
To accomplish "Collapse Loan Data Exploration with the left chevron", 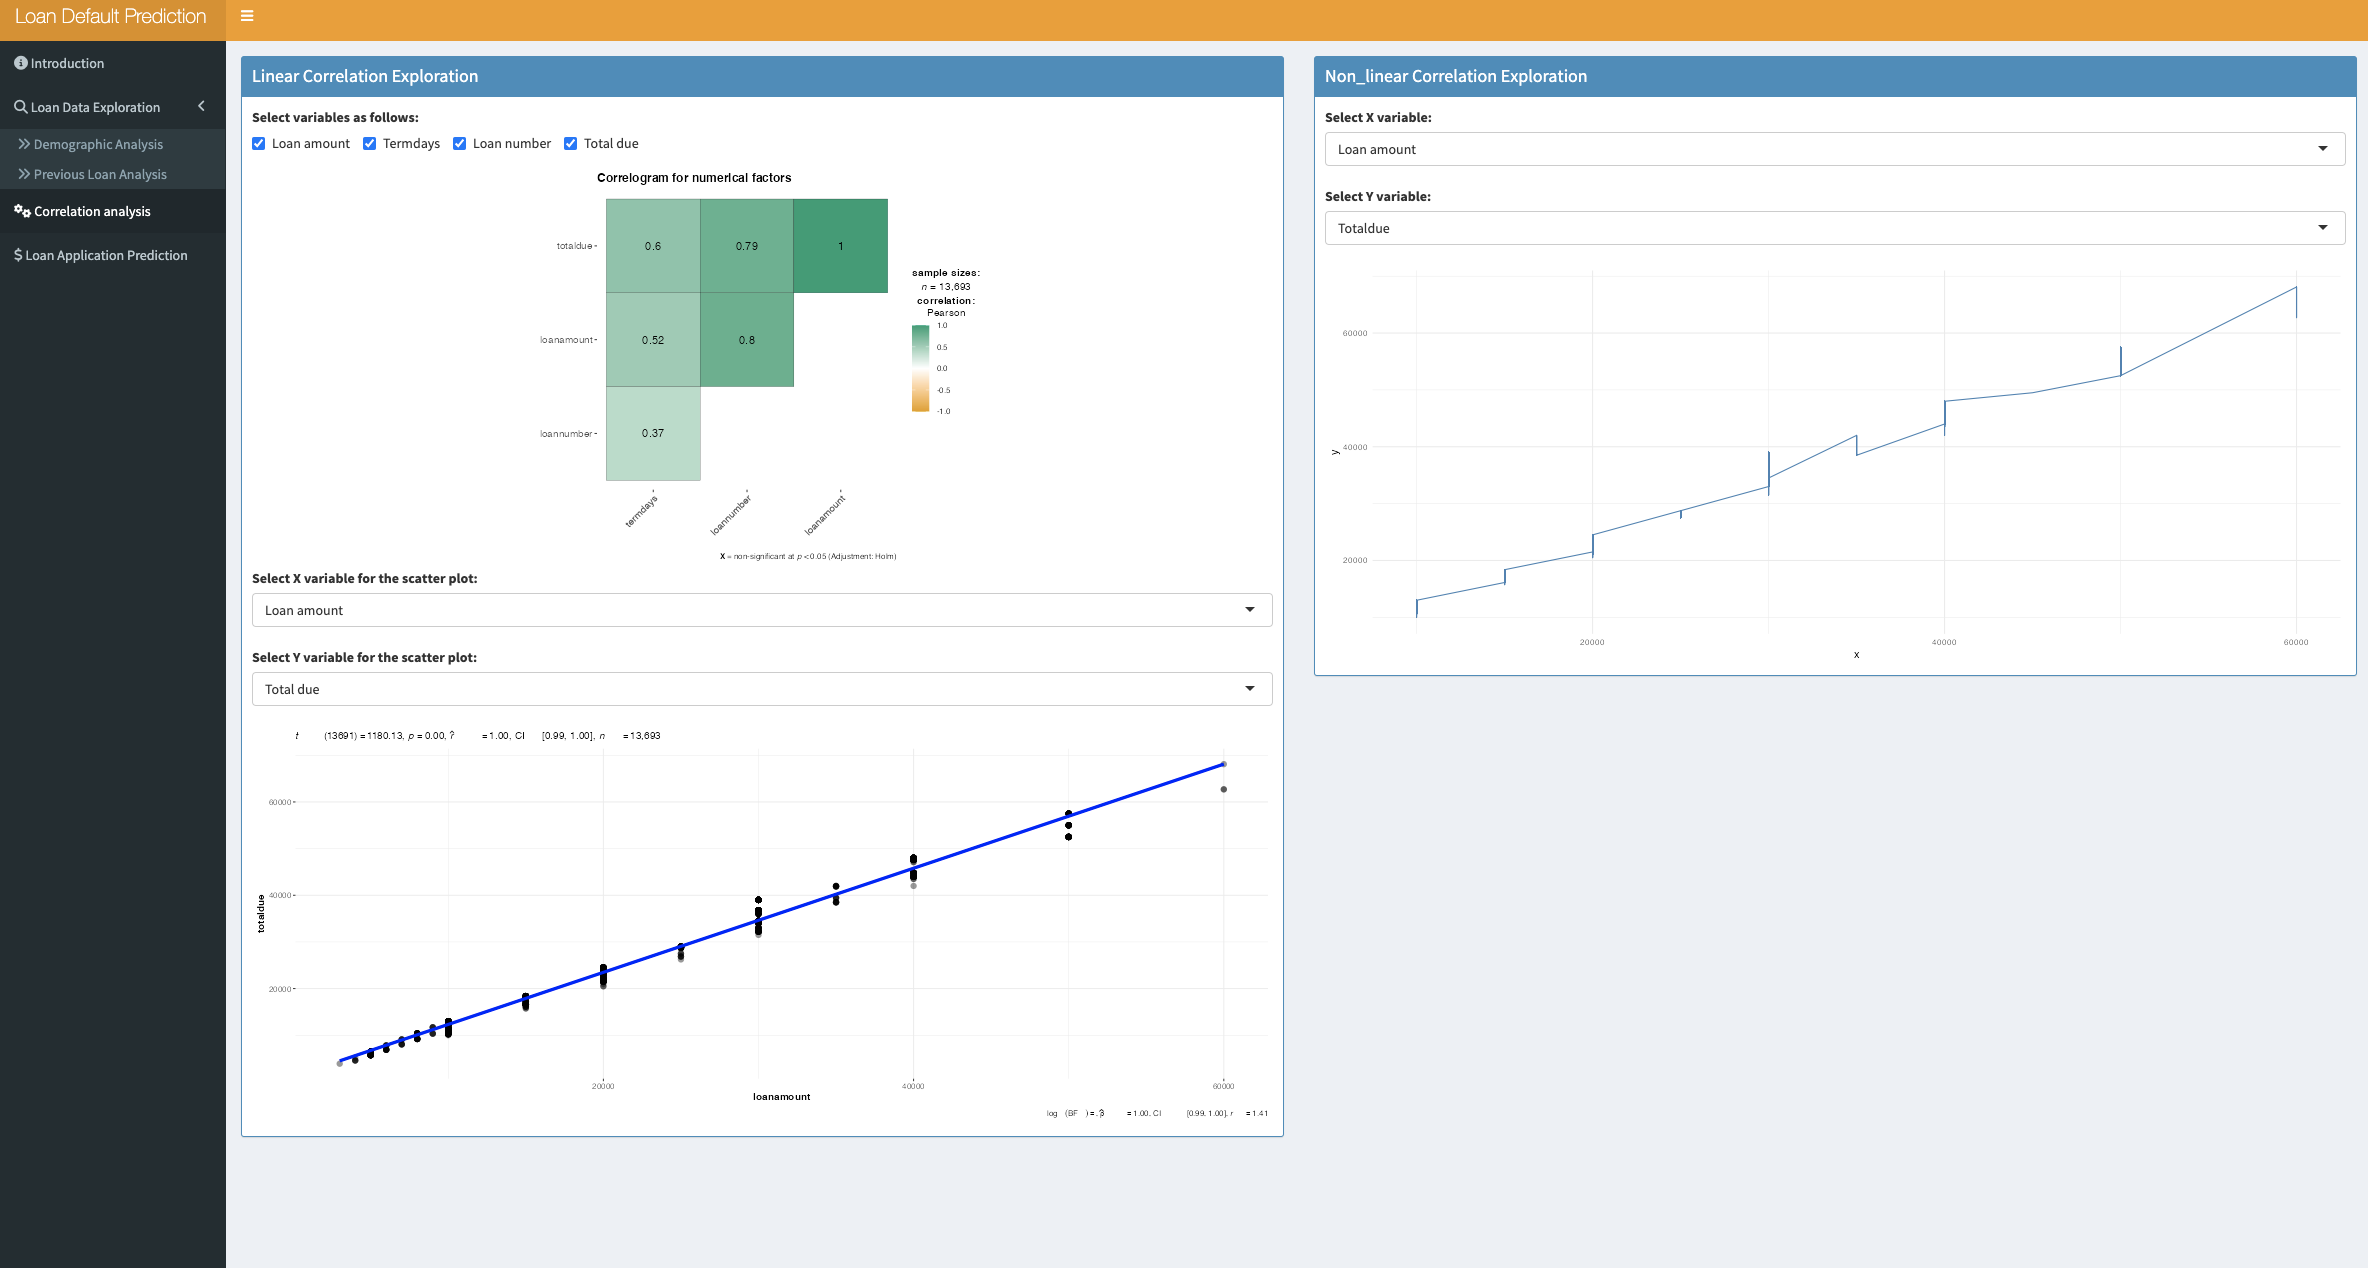I will (x=201, y=106).
